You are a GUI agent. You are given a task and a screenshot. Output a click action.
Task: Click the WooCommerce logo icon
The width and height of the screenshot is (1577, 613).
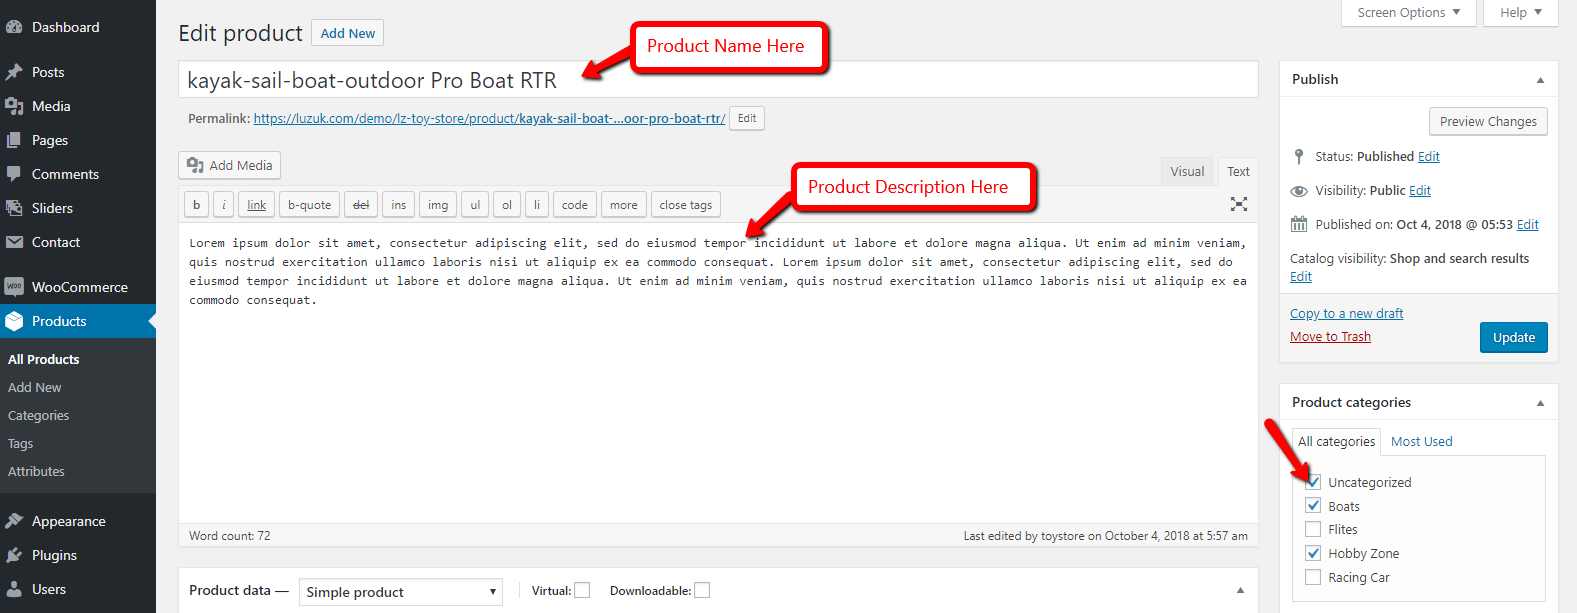[14, 287]
